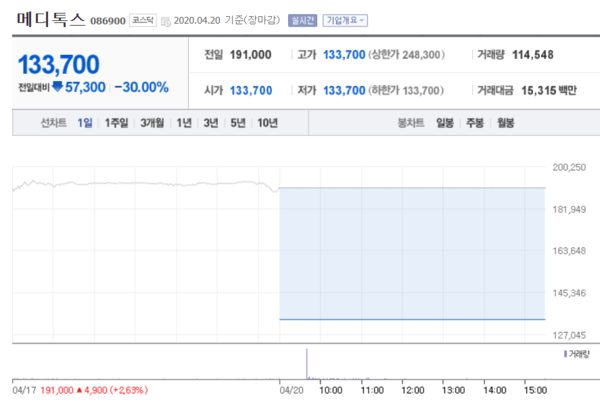Click the 전일 value 191,000
Viewport: 600px width, 407px height.
pos(250,55)
